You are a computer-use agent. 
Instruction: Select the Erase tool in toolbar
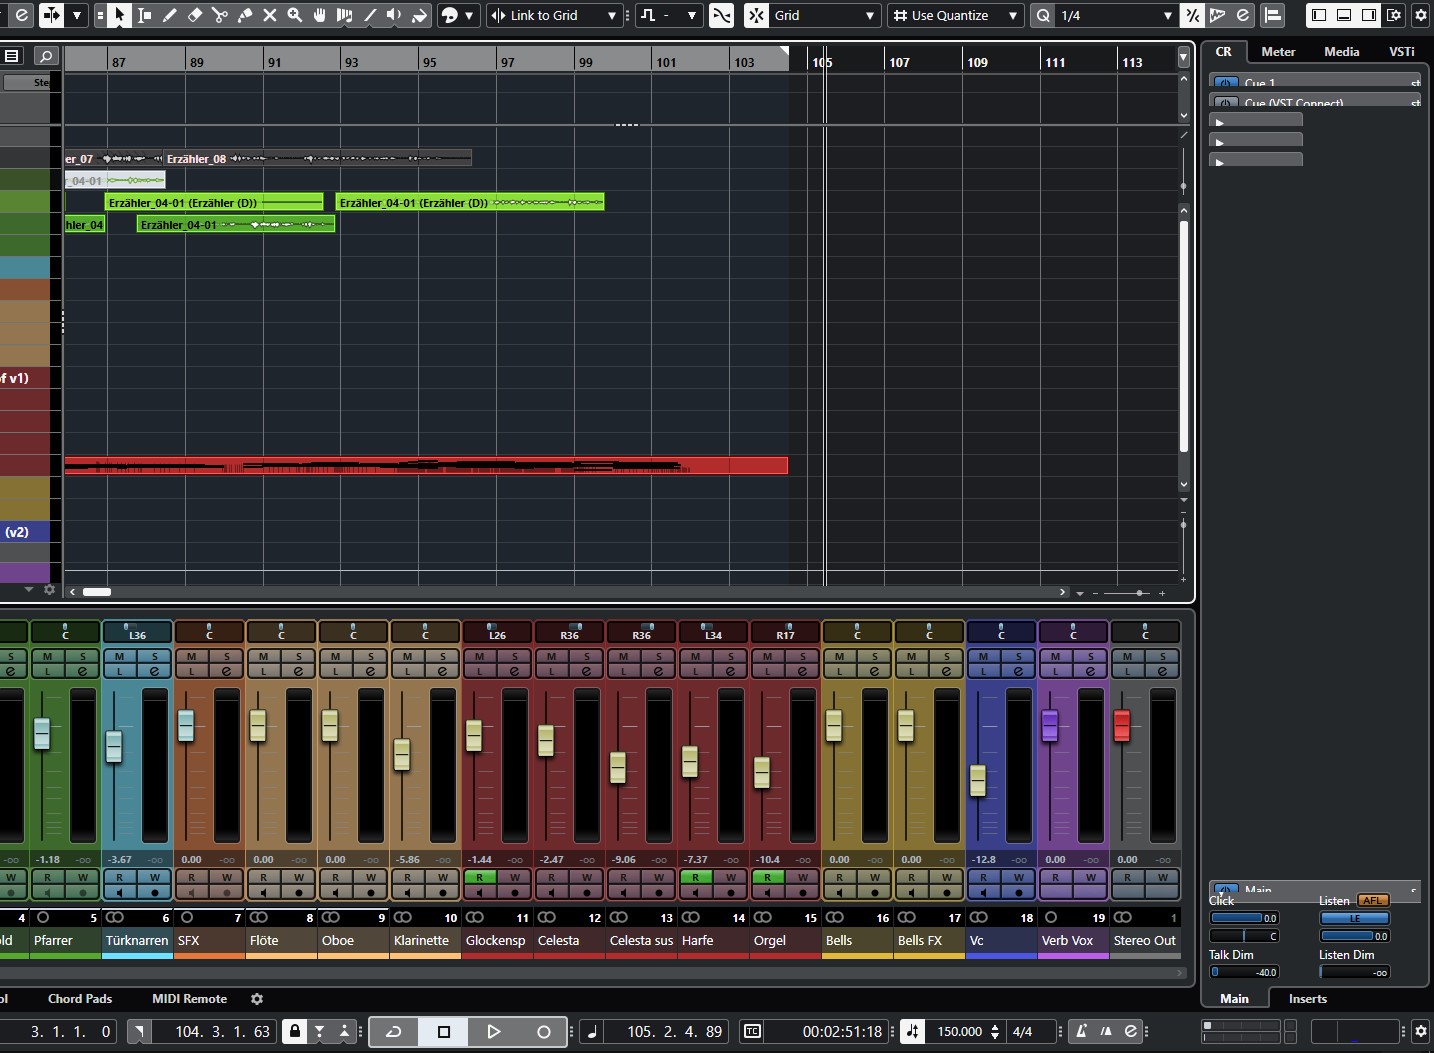195,15
